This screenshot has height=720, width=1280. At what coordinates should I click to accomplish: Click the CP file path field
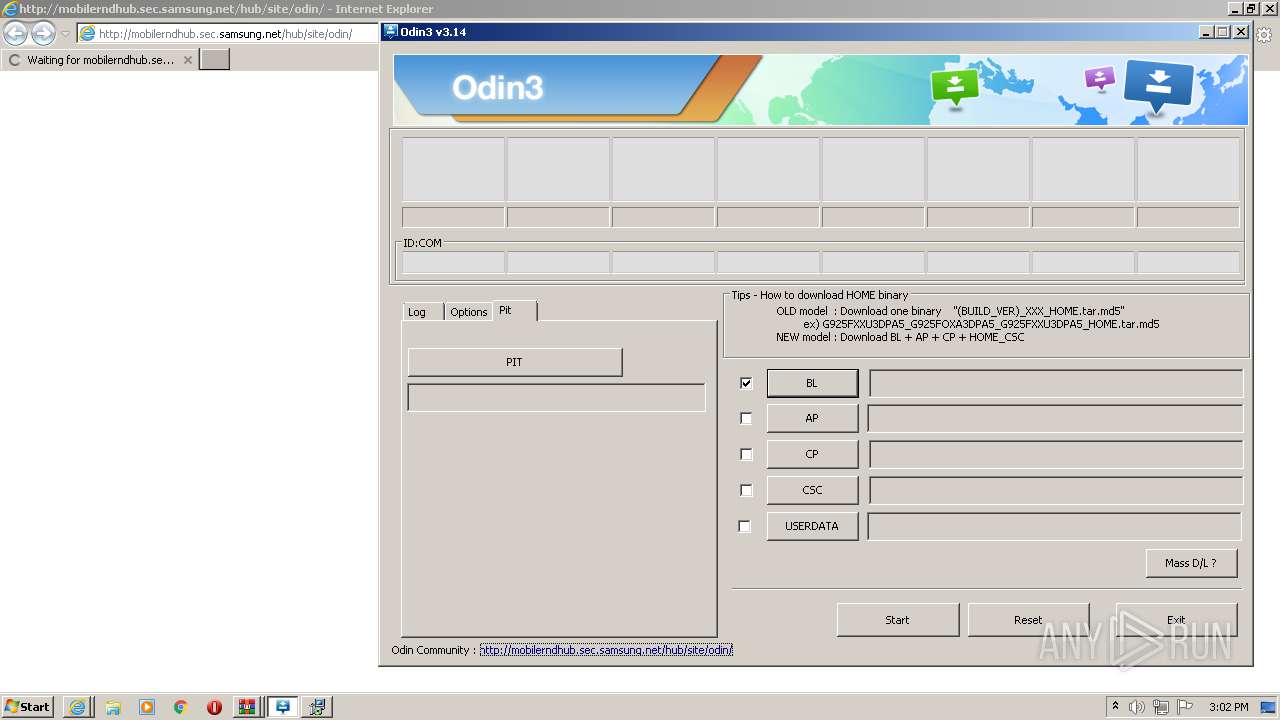tap(1055, 454)
